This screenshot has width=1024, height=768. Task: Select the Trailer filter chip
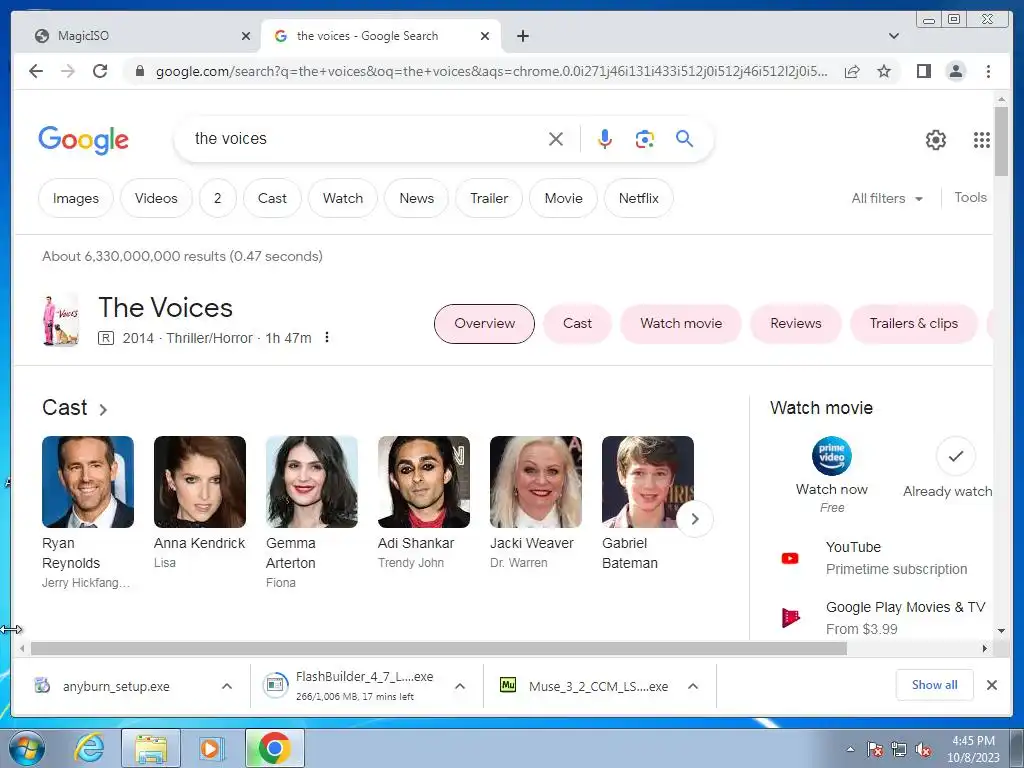click(489, 199)
